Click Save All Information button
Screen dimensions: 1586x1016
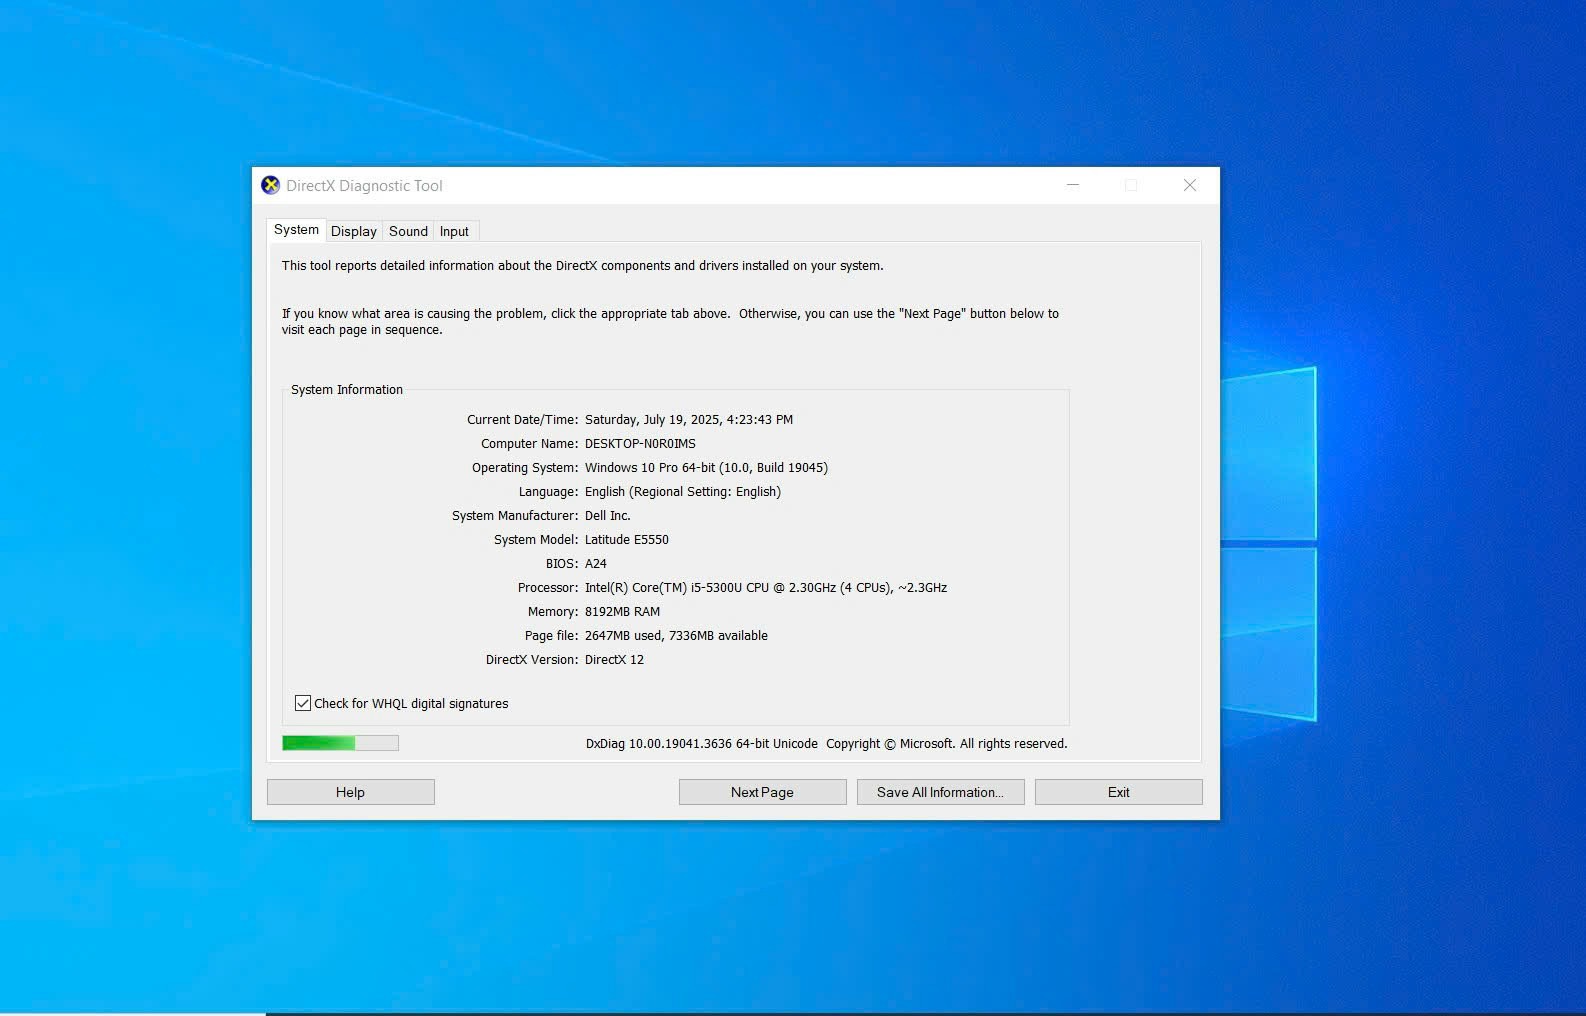click(x=940, y=792)
